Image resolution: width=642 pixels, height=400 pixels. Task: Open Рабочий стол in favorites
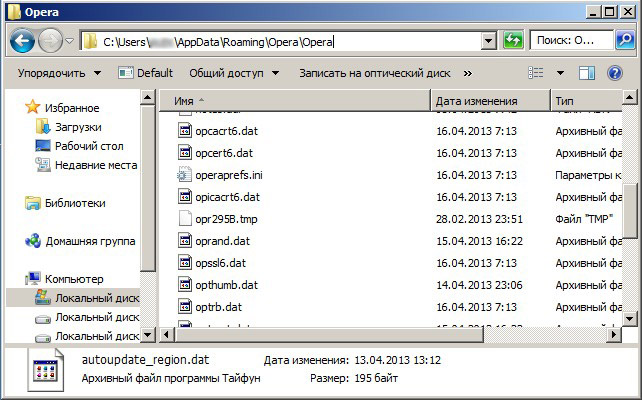point(89,146)
